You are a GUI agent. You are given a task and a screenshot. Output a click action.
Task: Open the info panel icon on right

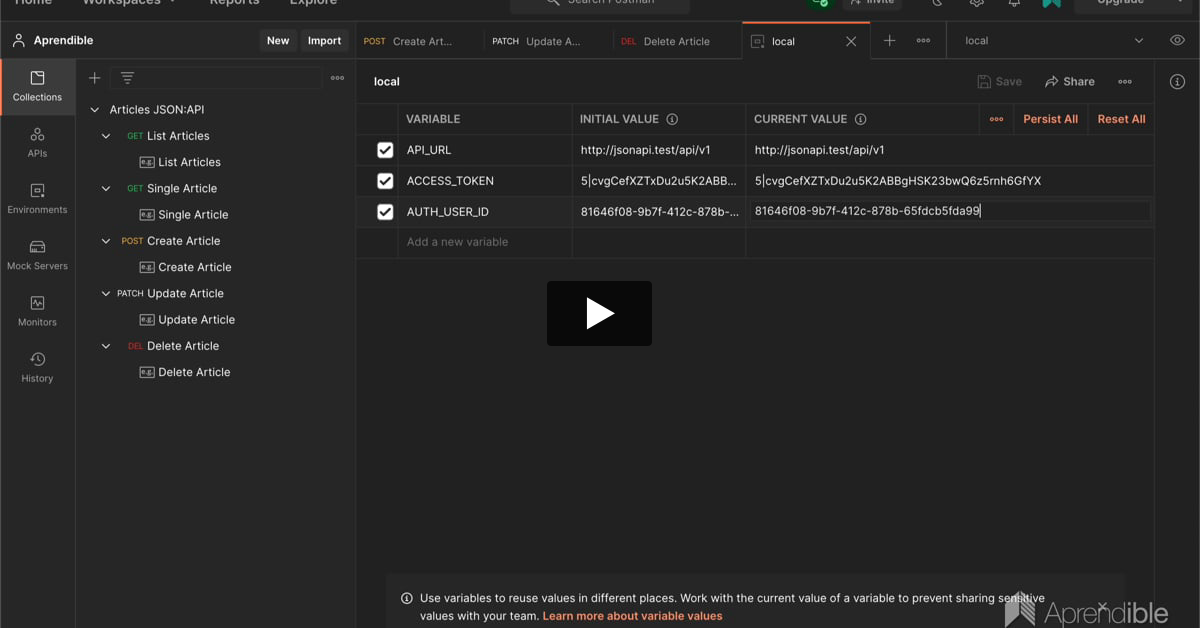click(x=1177, y=82)
